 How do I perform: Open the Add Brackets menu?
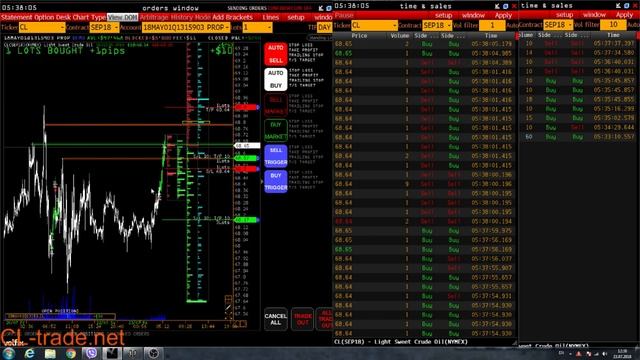point(232,17)
